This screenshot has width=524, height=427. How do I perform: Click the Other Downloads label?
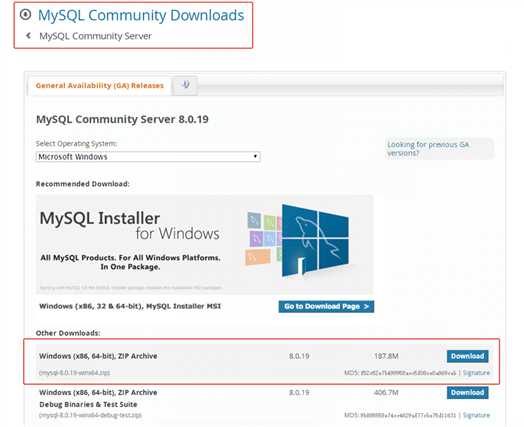[68, 333]
